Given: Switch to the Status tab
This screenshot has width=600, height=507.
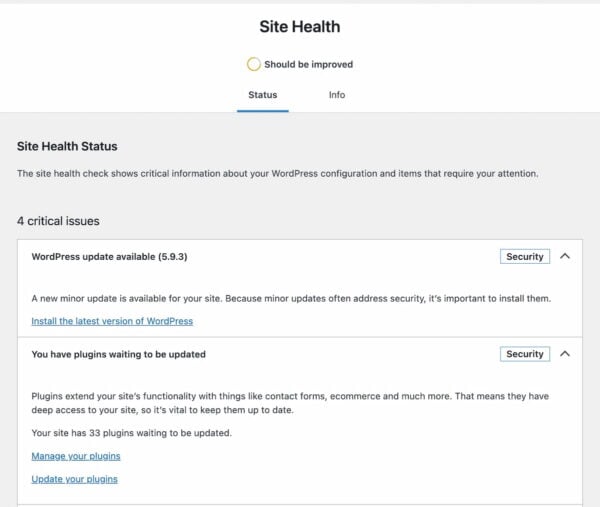Looking at the screenshot, I should (262, 95).
